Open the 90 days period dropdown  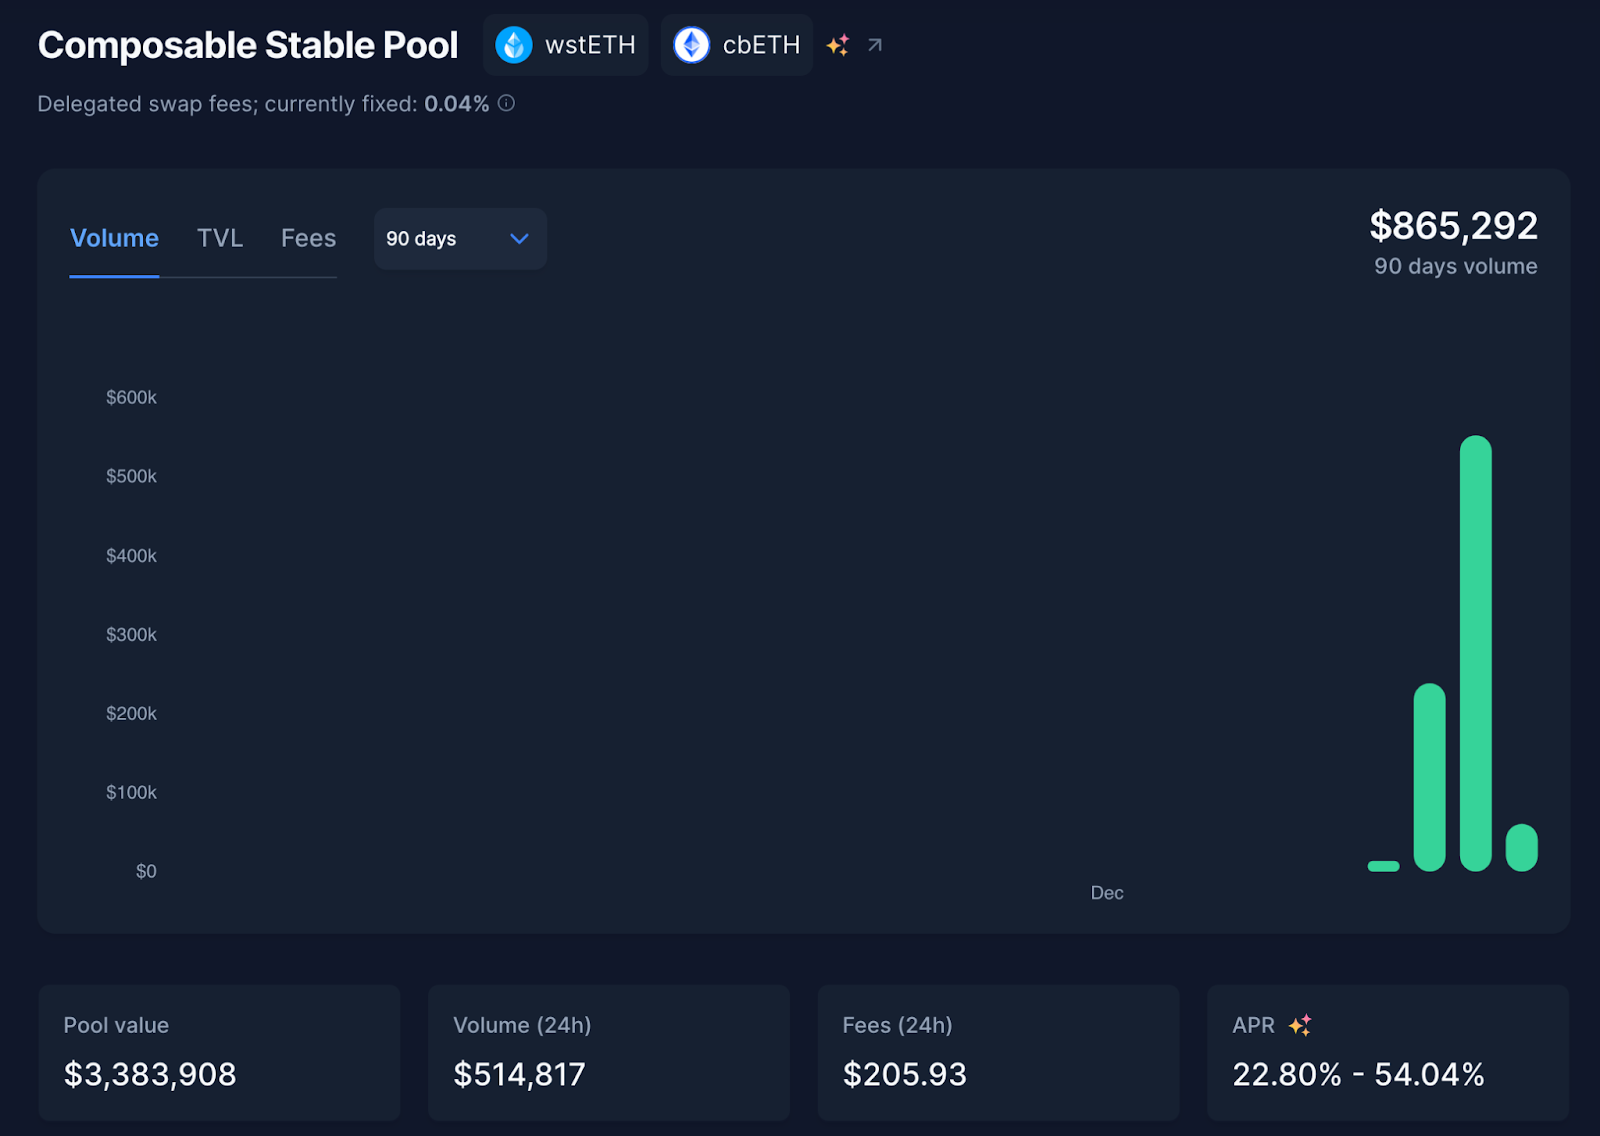pyautogui.click(x=460, y=239)
